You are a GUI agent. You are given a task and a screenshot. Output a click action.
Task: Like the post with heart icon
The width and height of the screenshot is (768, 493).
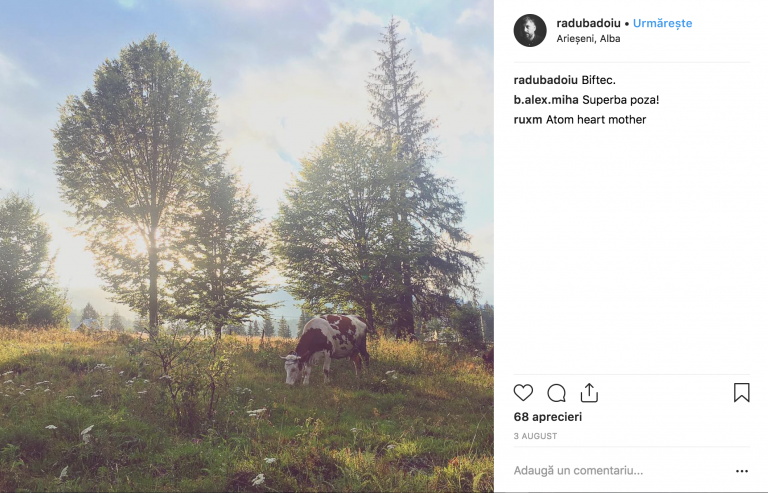pos(523,393)
